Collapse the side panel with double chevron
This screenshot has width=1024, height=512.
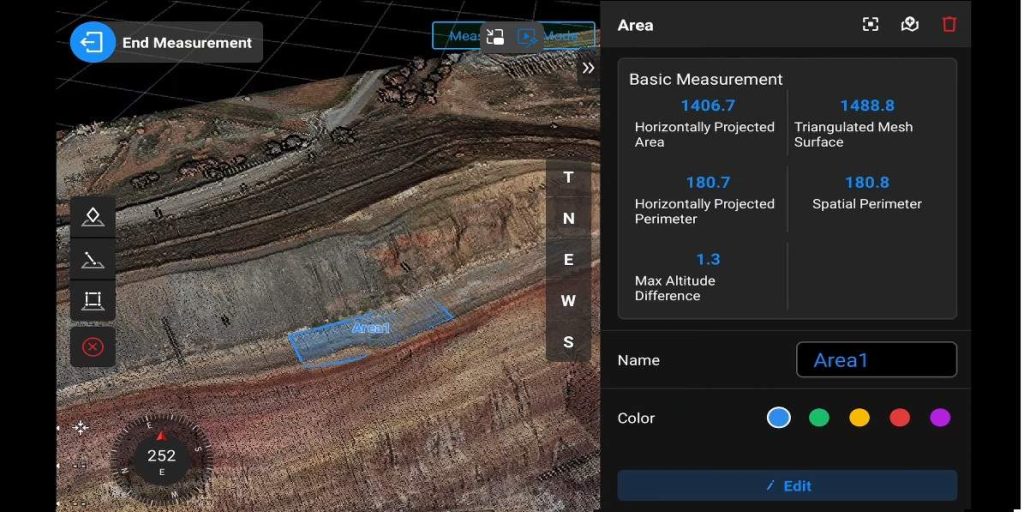click(588, 68)
